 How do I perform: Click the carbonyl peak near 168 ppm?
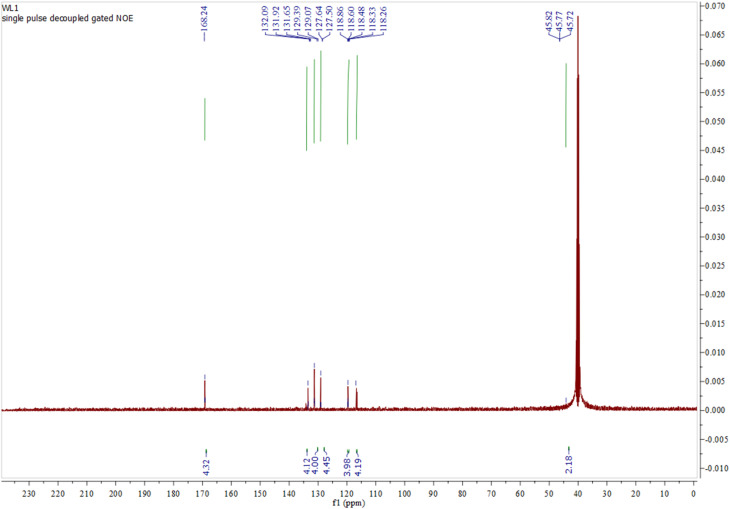pos(205,394)
